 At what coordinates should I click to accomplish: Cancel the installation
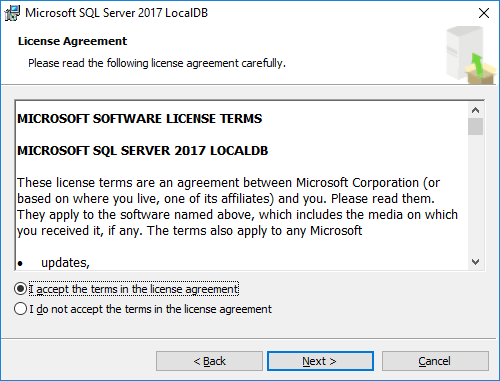coord(435,361)
